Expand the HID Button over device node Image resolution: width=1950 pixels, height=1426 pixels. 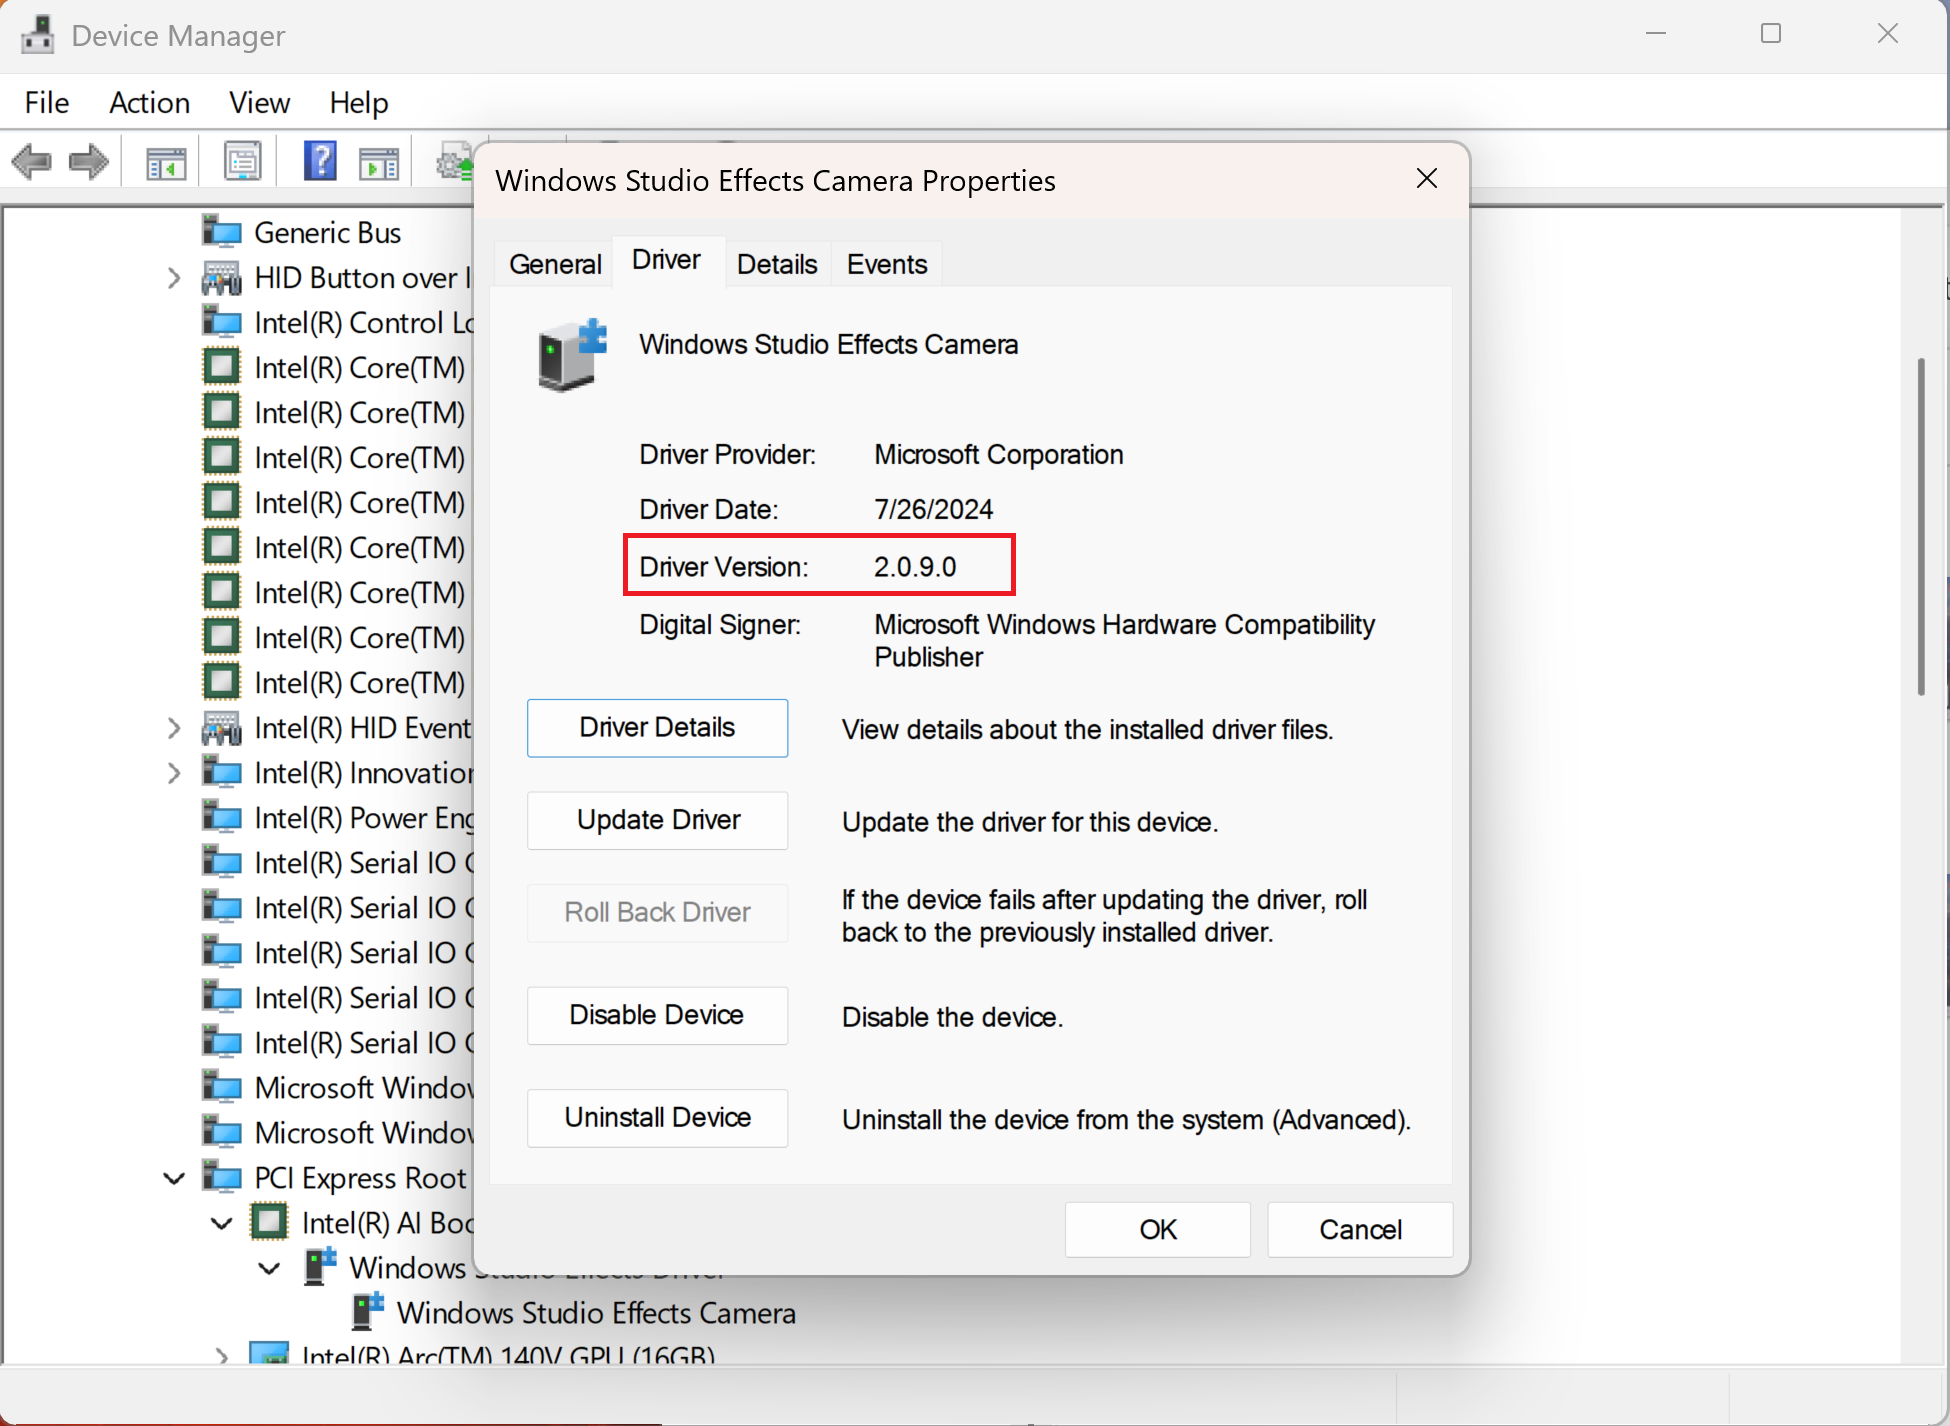174,278
